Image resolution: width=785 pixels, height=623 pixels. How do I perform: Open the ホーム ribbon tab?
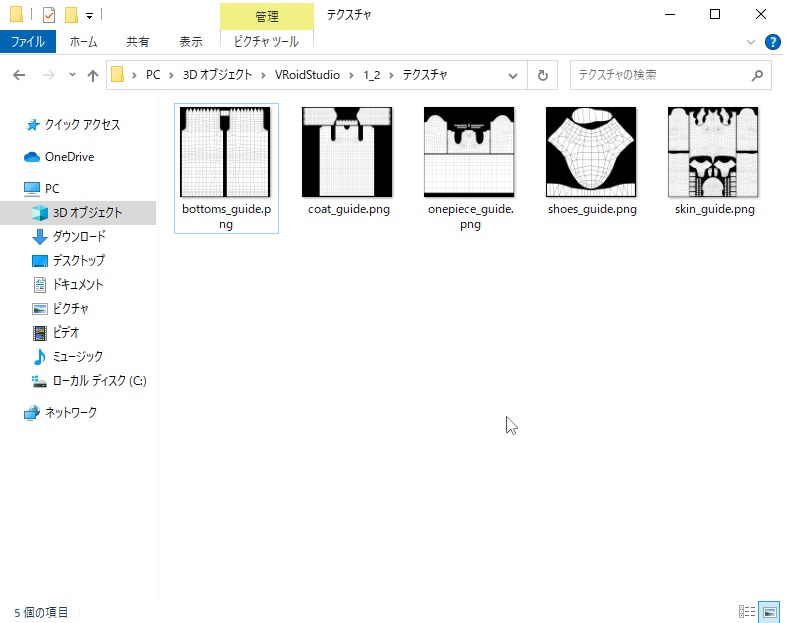(x=83, y=42)
